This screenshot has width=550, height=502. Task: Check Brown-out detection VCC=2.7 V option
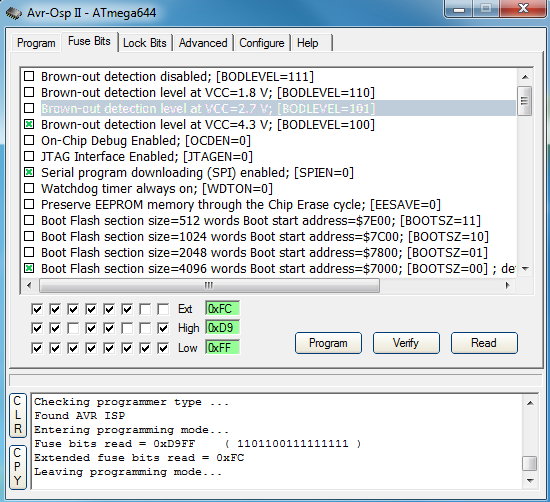pyautogui.click(x=29, y=108)
